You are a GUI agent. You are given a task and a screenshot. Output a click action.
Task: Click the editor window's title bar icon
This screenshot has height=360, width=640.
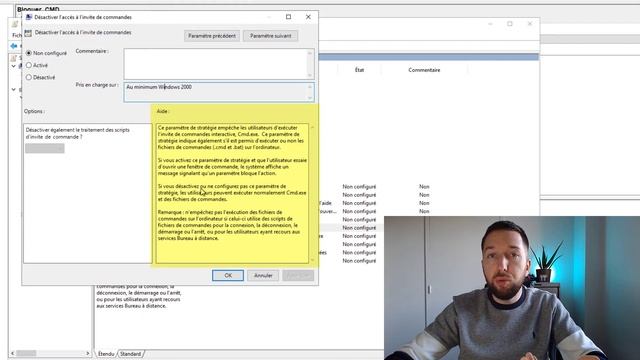[15, 24]
